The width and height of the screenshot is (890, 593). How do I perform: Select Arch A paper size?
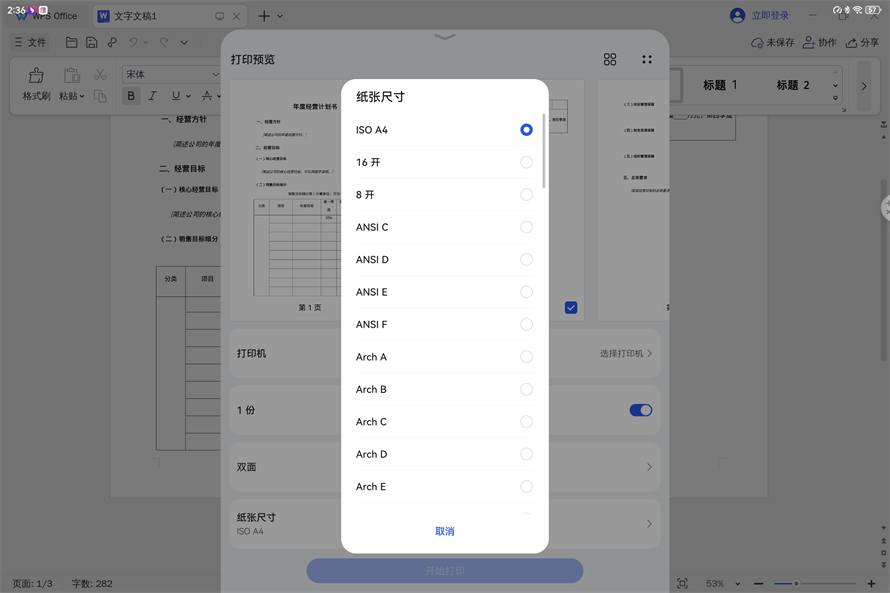[x=444, y=356]
